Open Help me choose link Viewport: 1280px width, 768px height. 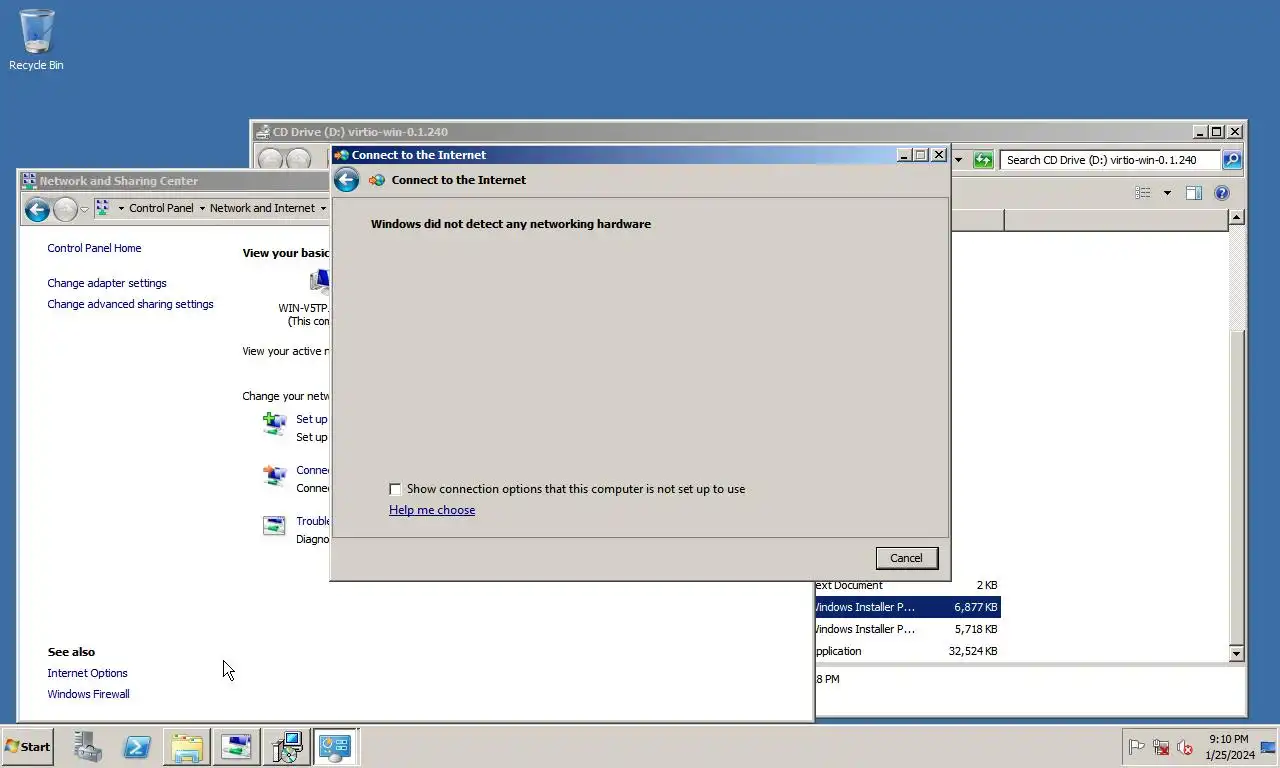click(x=432, y=510)
